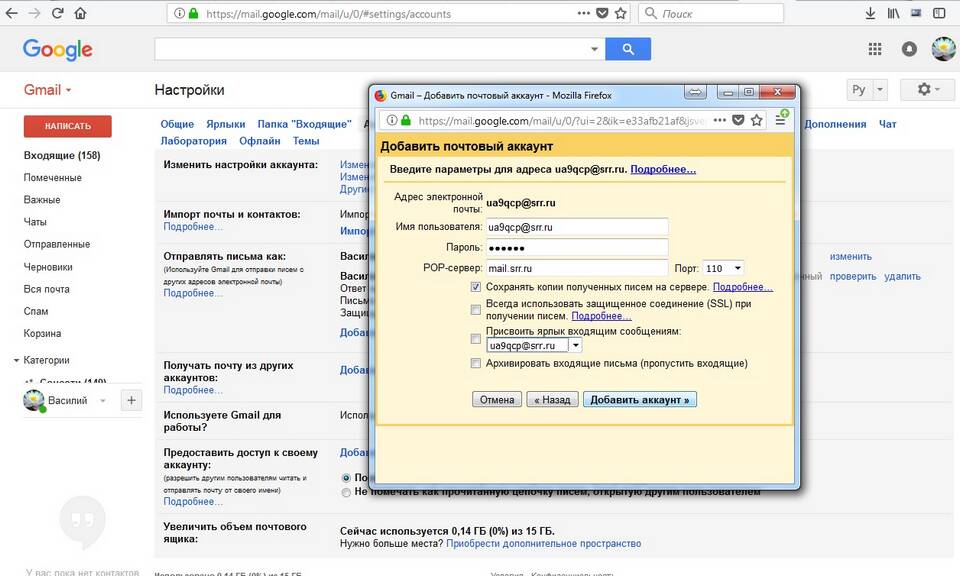This screenshot has width=960, height=576.
Task: Click the popup address bar bookmark star
Action: coord(757,121)
